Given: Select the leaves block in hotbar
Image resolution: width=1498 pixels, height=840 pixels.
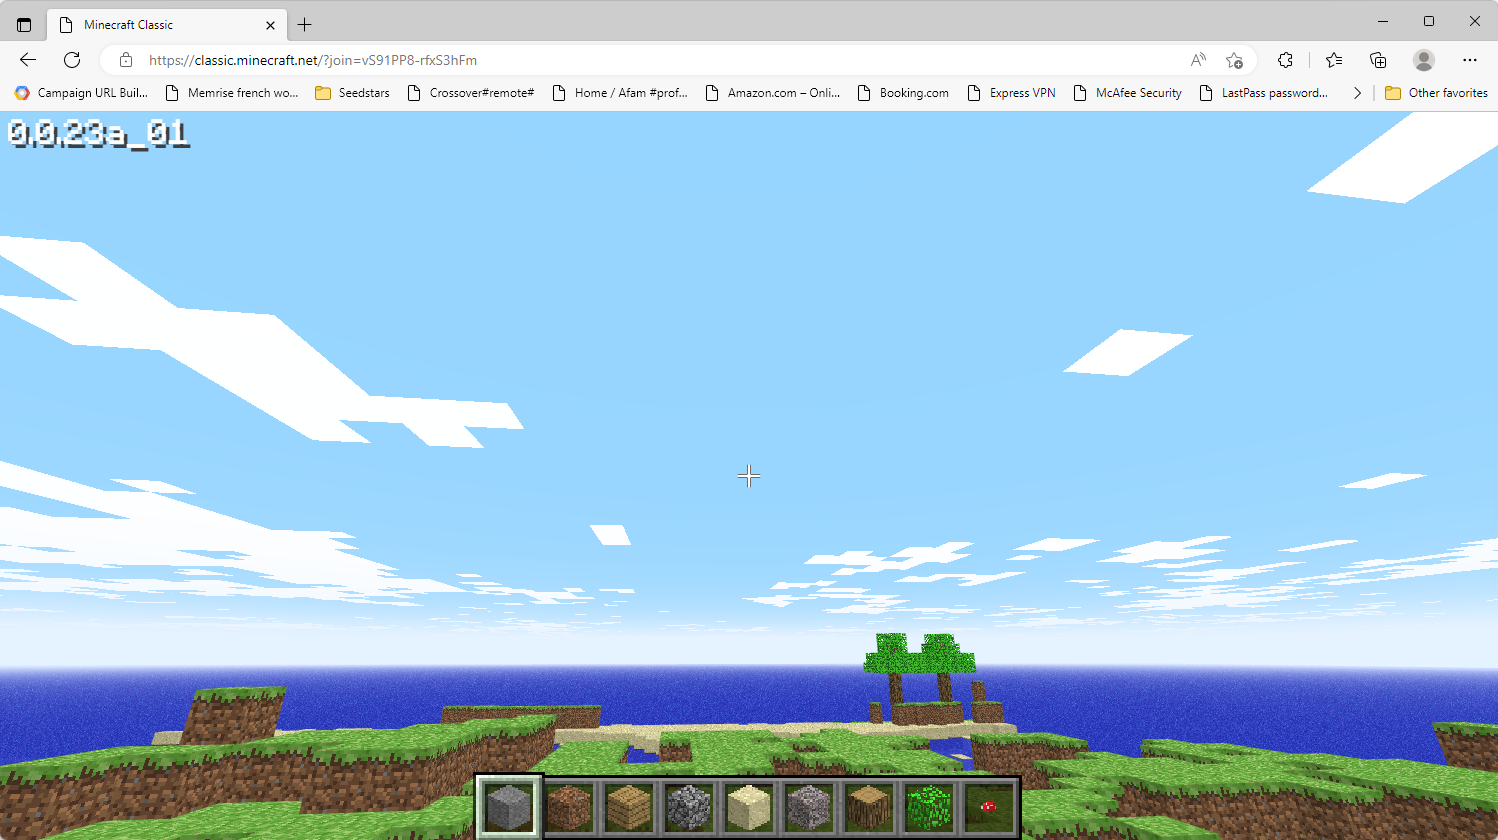Looking at the screenshot, I should point(929,807).
